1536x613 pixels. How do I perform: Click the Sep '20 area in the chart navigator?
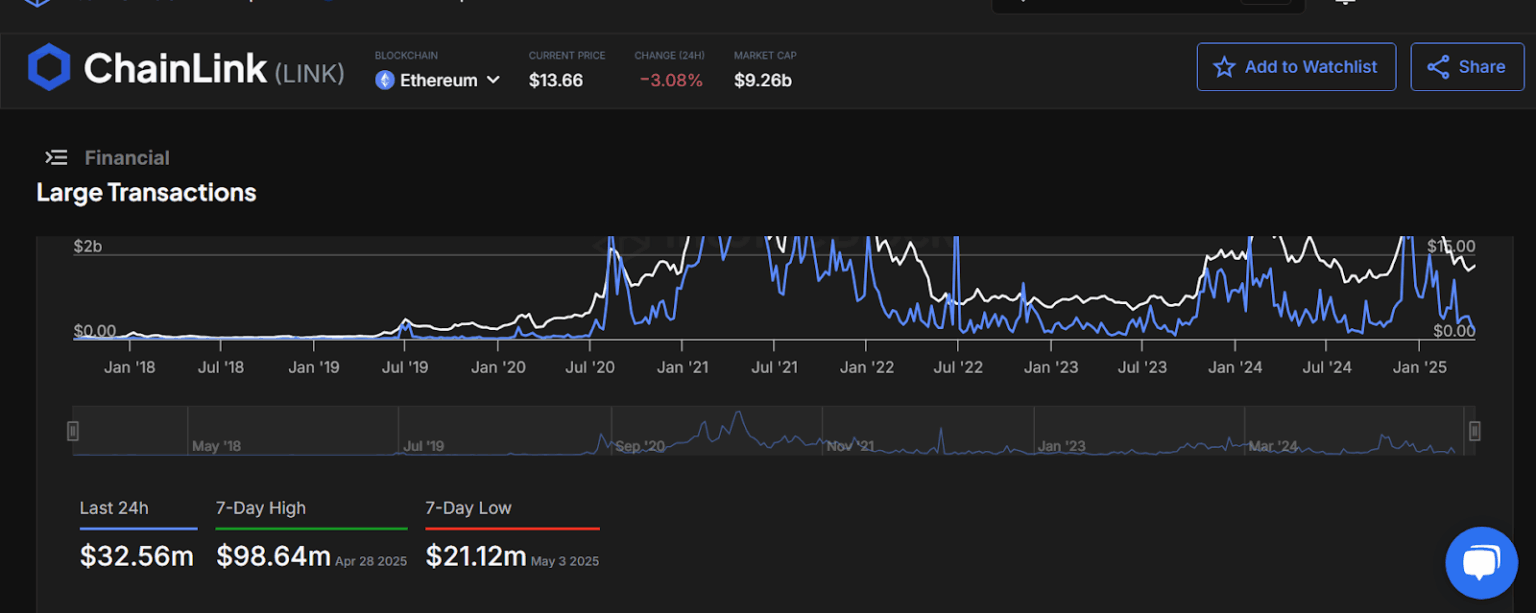(640, 445)
